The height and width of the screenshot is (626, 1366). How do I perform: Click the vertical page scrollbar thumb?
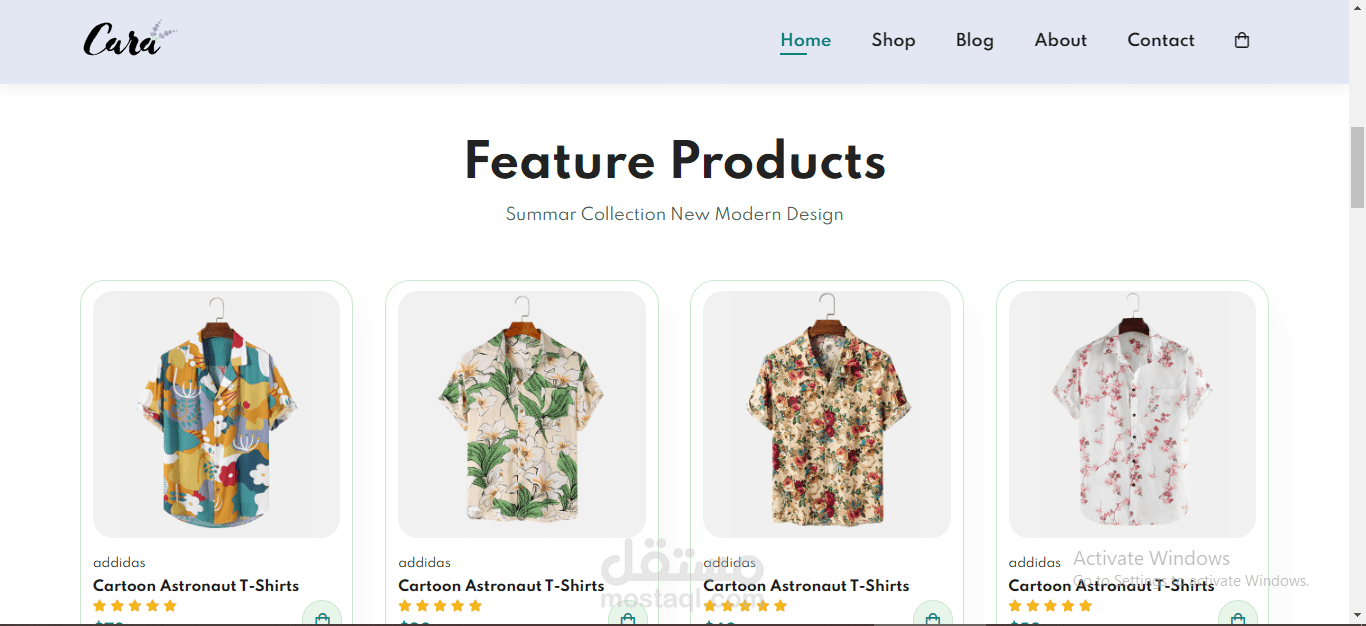pos(1357,167)
